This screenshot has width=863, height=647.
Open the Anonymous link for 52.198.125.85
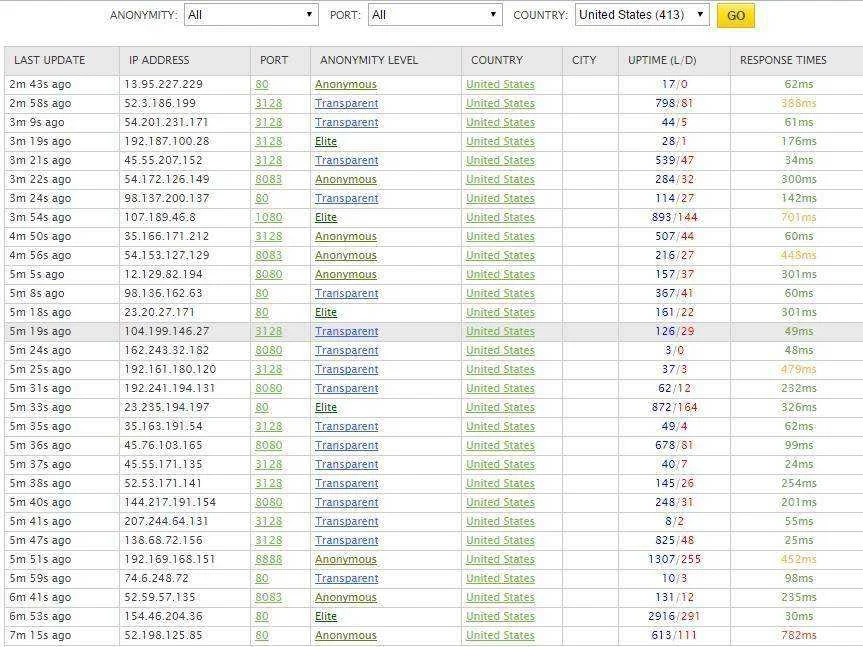(346, 635)
